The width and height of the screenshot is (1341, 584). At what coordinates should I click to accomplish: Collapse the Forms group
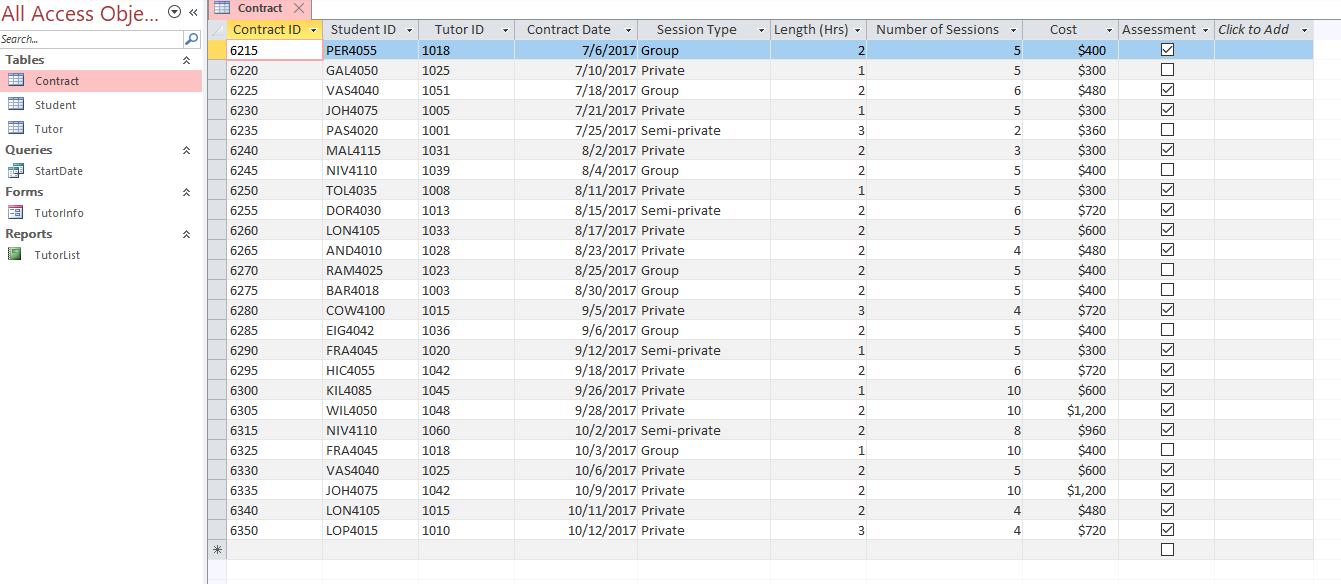[186, 193]
